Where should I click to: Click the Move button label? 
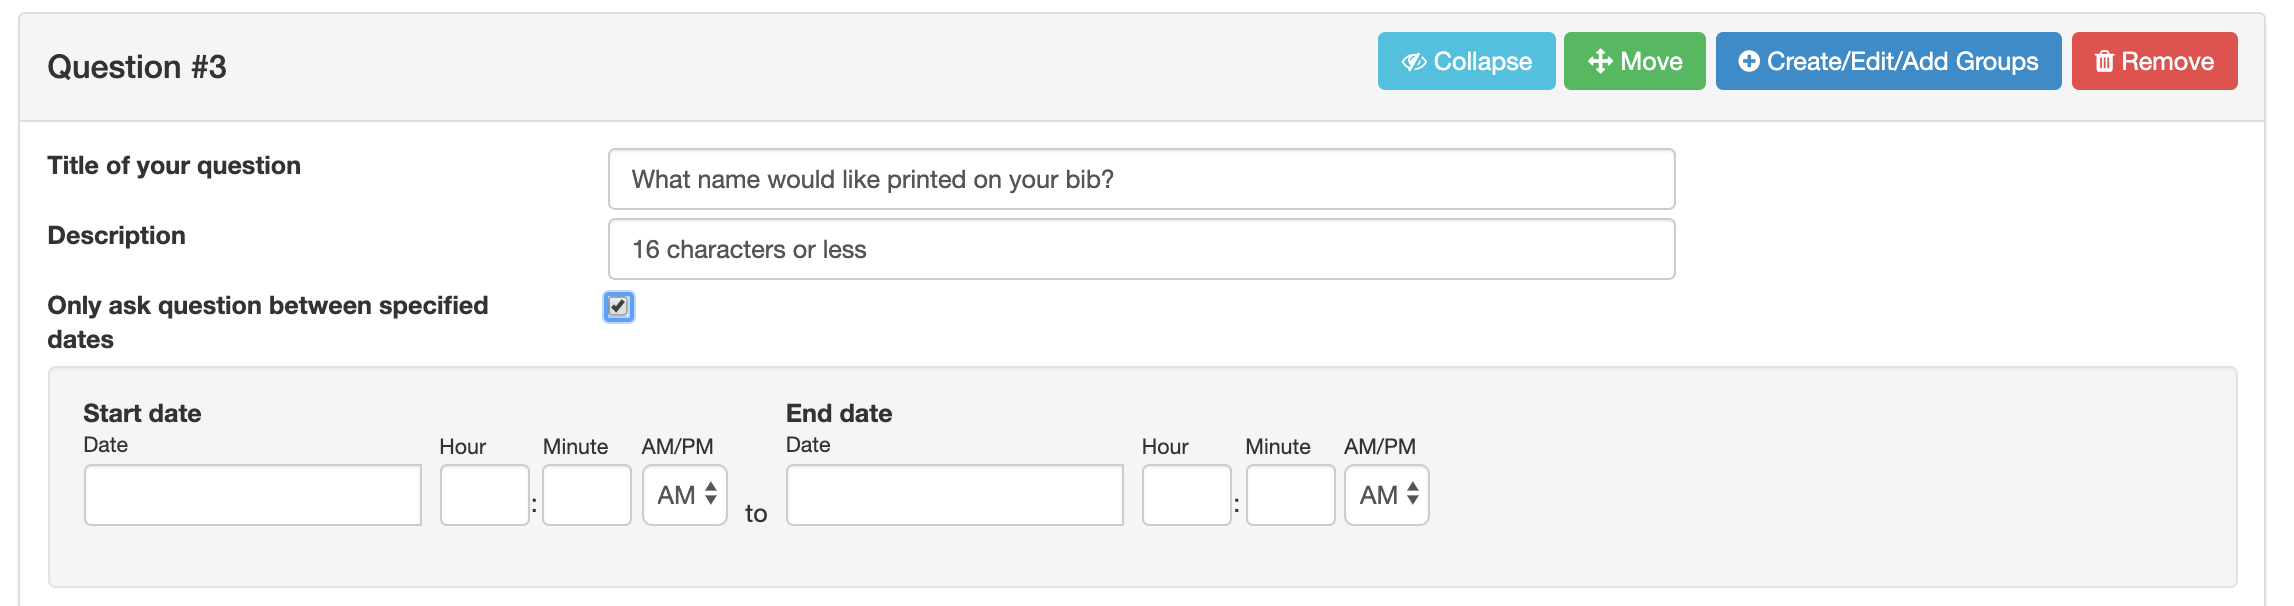click(1652, 61)
